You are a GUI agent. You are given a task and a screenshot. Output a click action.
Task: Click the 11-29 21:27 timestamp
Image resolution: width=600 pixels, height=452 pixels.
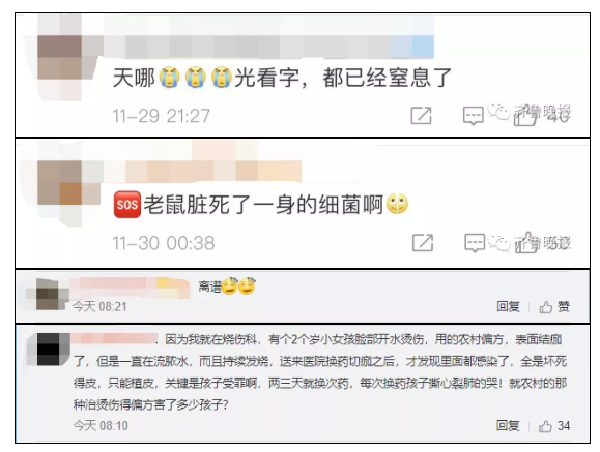(x=161, y=116)
